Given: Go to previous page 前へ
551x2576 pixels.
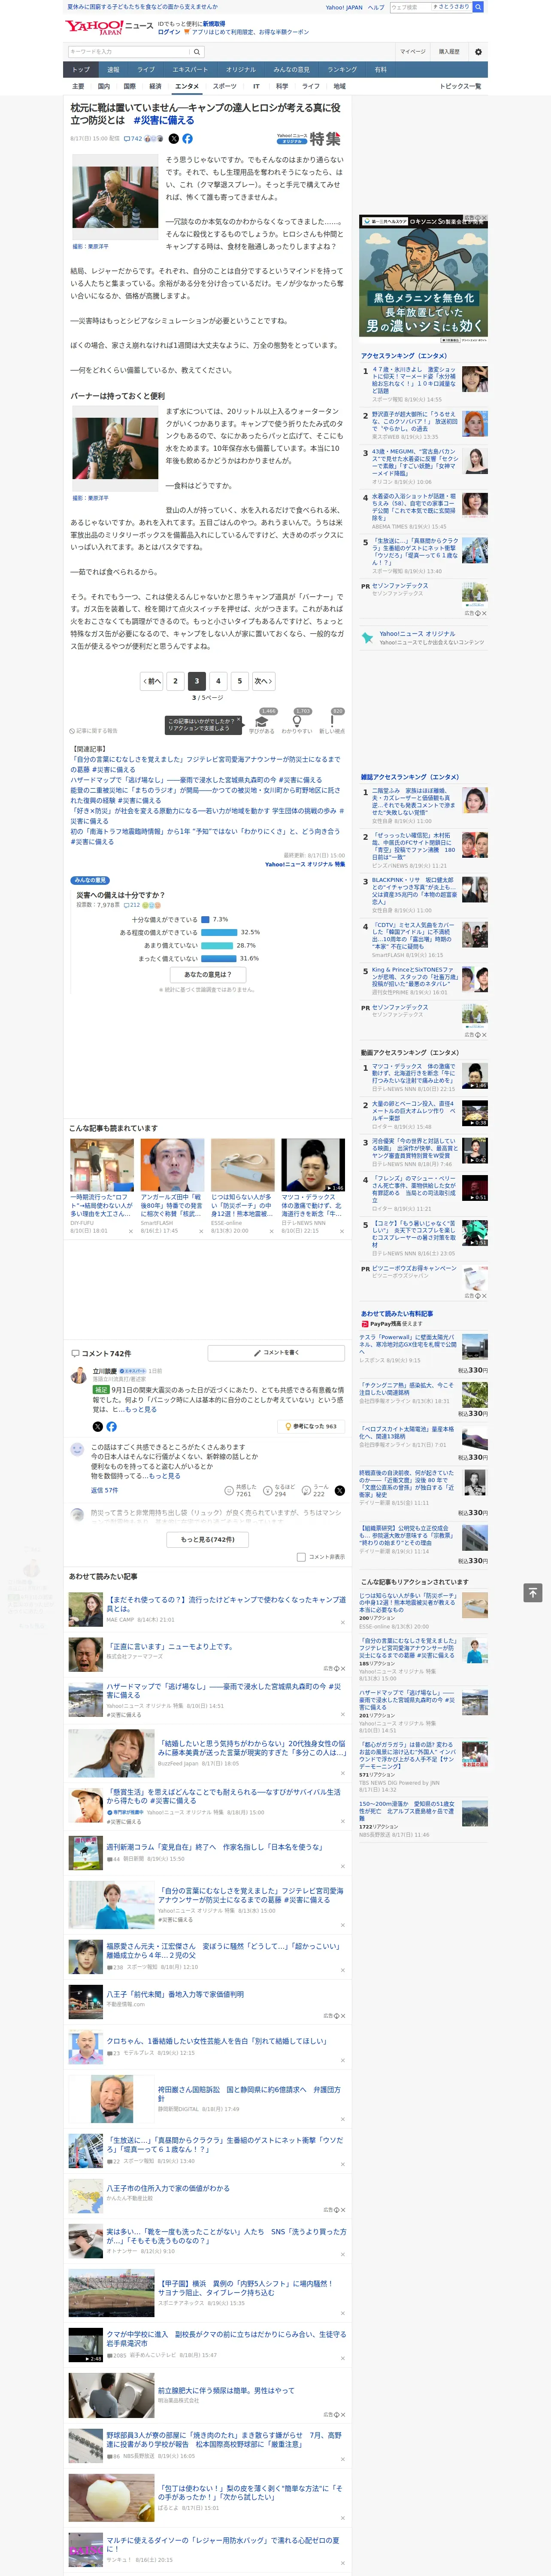Looking at the screenshot, I should 152,681.
